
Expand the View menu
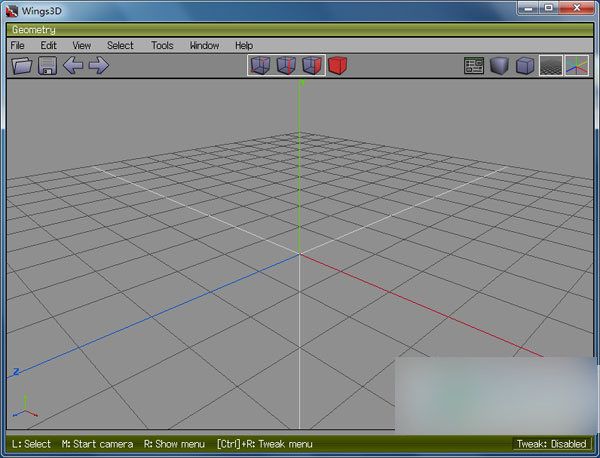[x=81, y=45]
